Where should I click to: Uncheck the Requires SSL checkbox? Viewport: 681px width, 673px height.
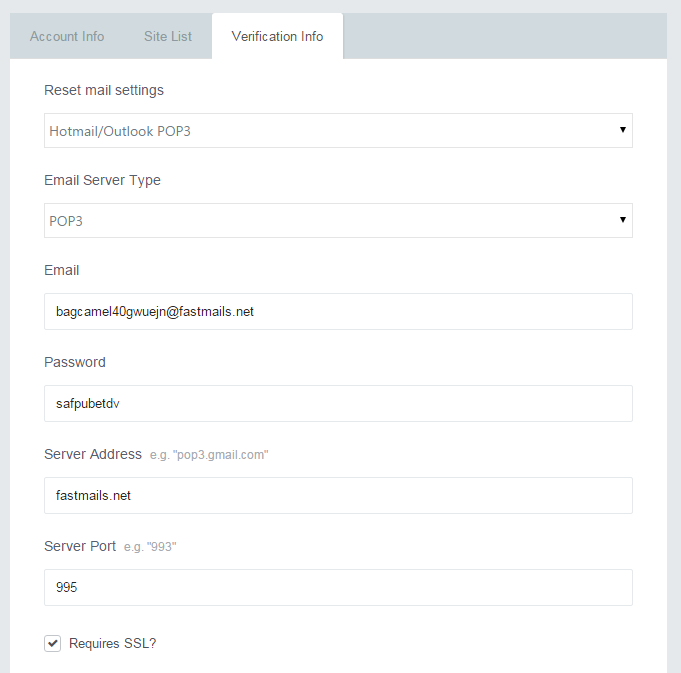coord(53,643)
